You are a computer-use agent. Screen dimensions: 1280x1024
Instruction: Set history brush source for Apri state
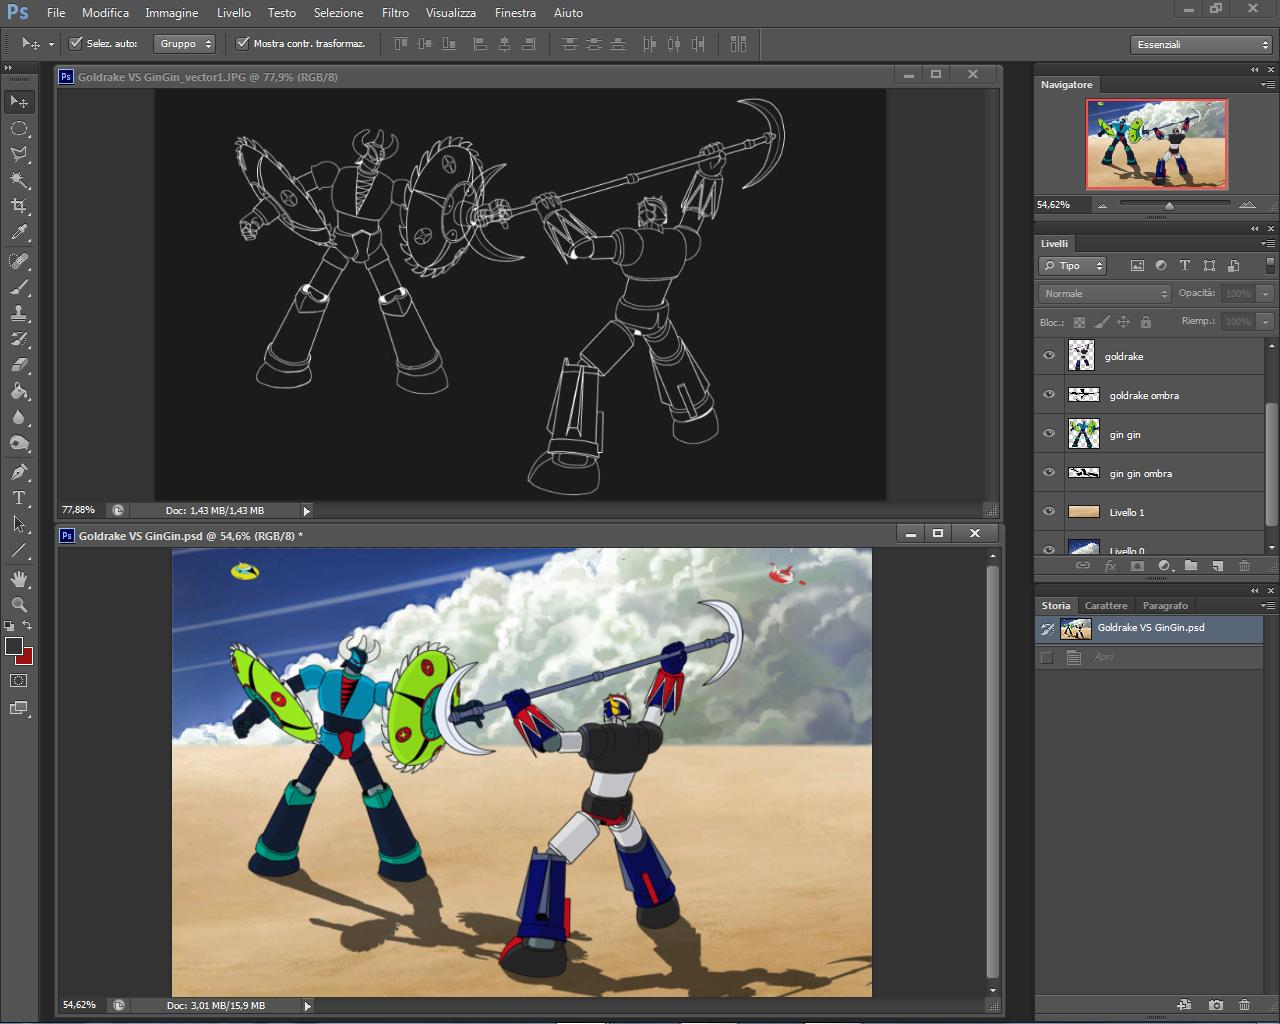[x=1047, y=657]
